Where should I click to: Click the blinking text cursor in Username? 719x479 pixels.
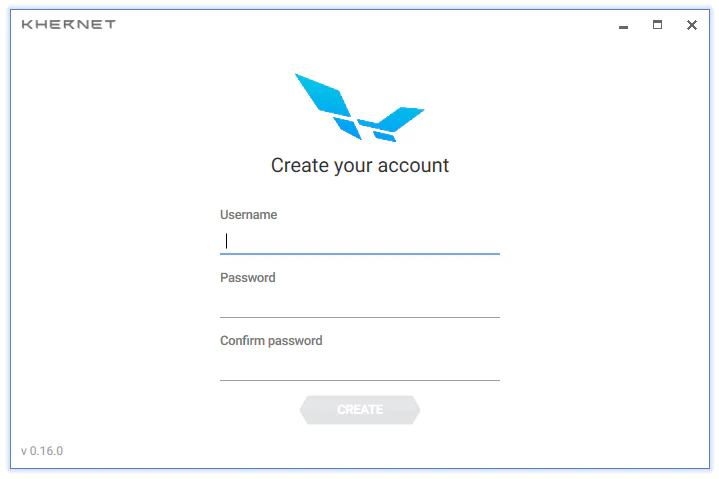click(227, 241)
